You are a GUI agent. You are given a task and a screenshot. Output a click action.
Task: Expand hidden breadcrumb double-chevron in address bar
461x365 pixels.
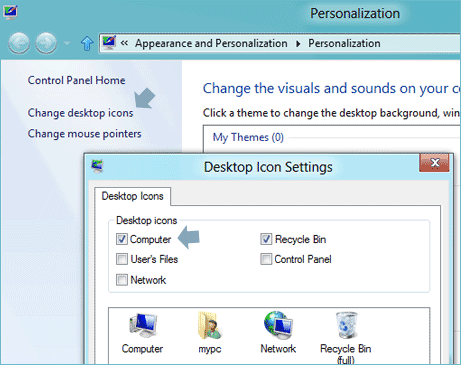pos(124,43)
